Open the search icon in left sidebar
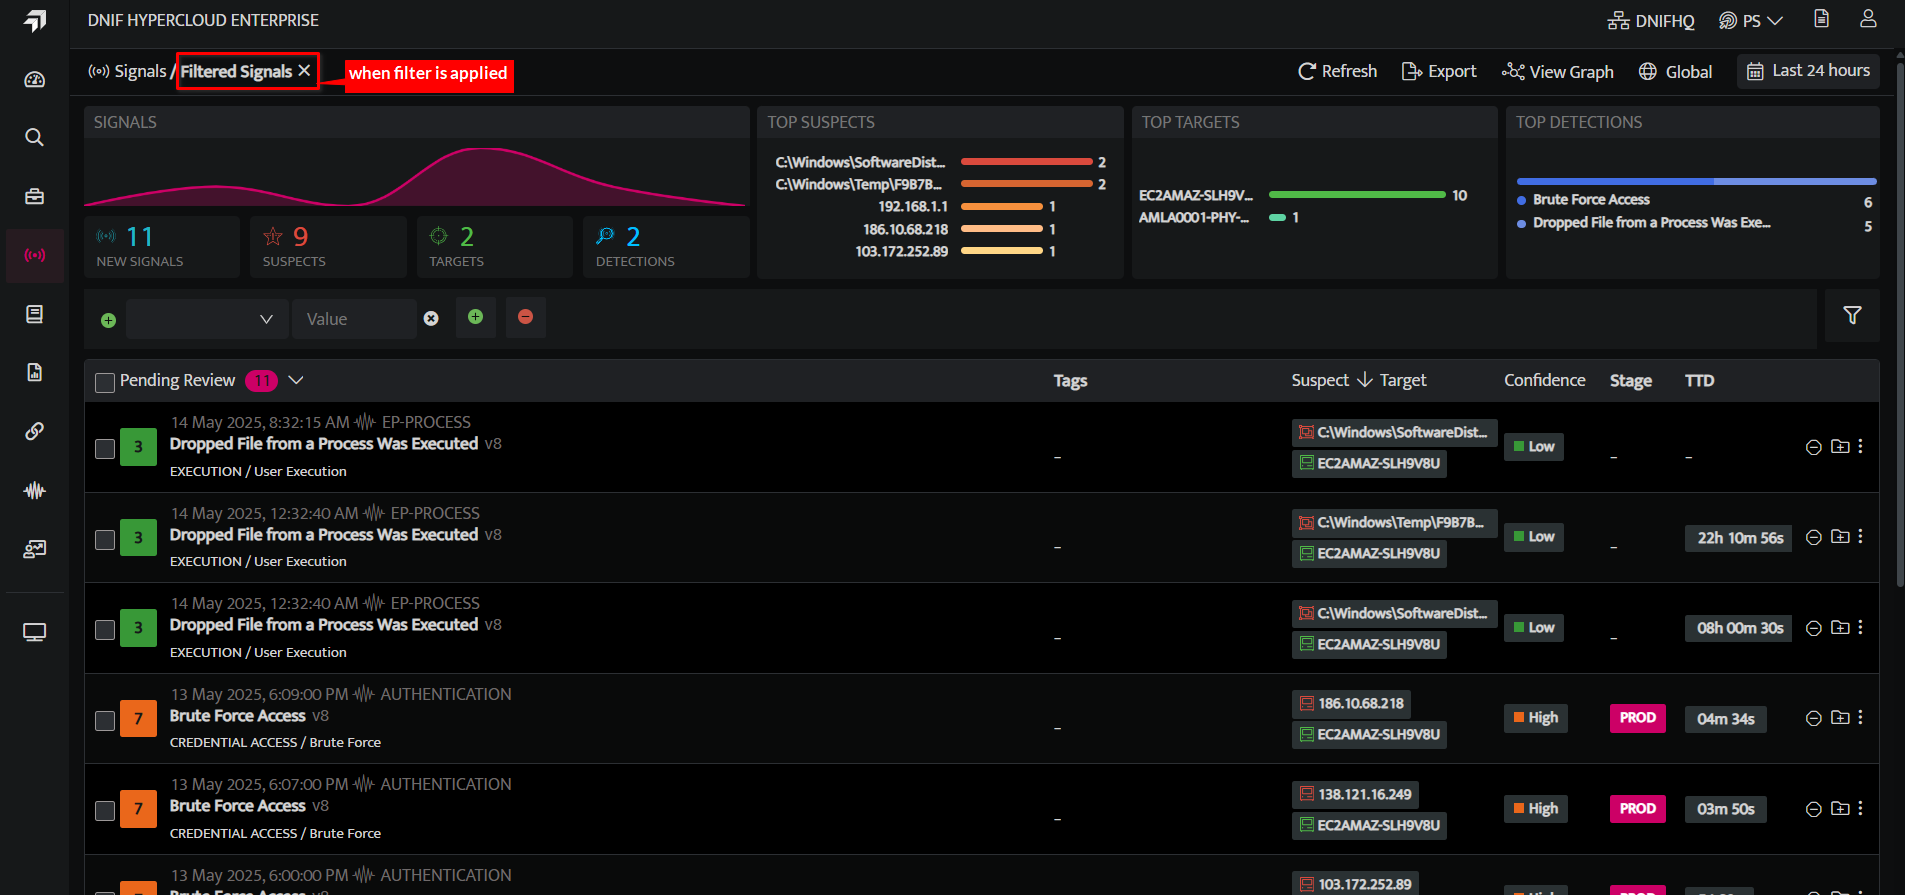This screenshot has width=1905, height=895. [x=35, y=137]
